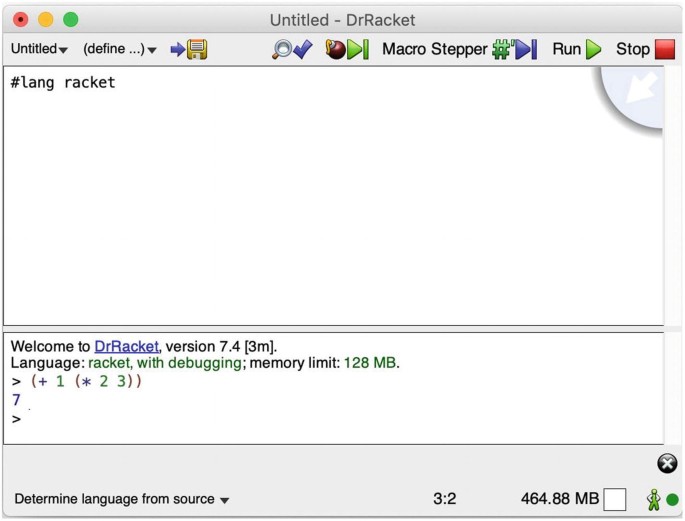Open the DrRacket link in welcome message
Viewport: 685px width, 521px height.
126,346
